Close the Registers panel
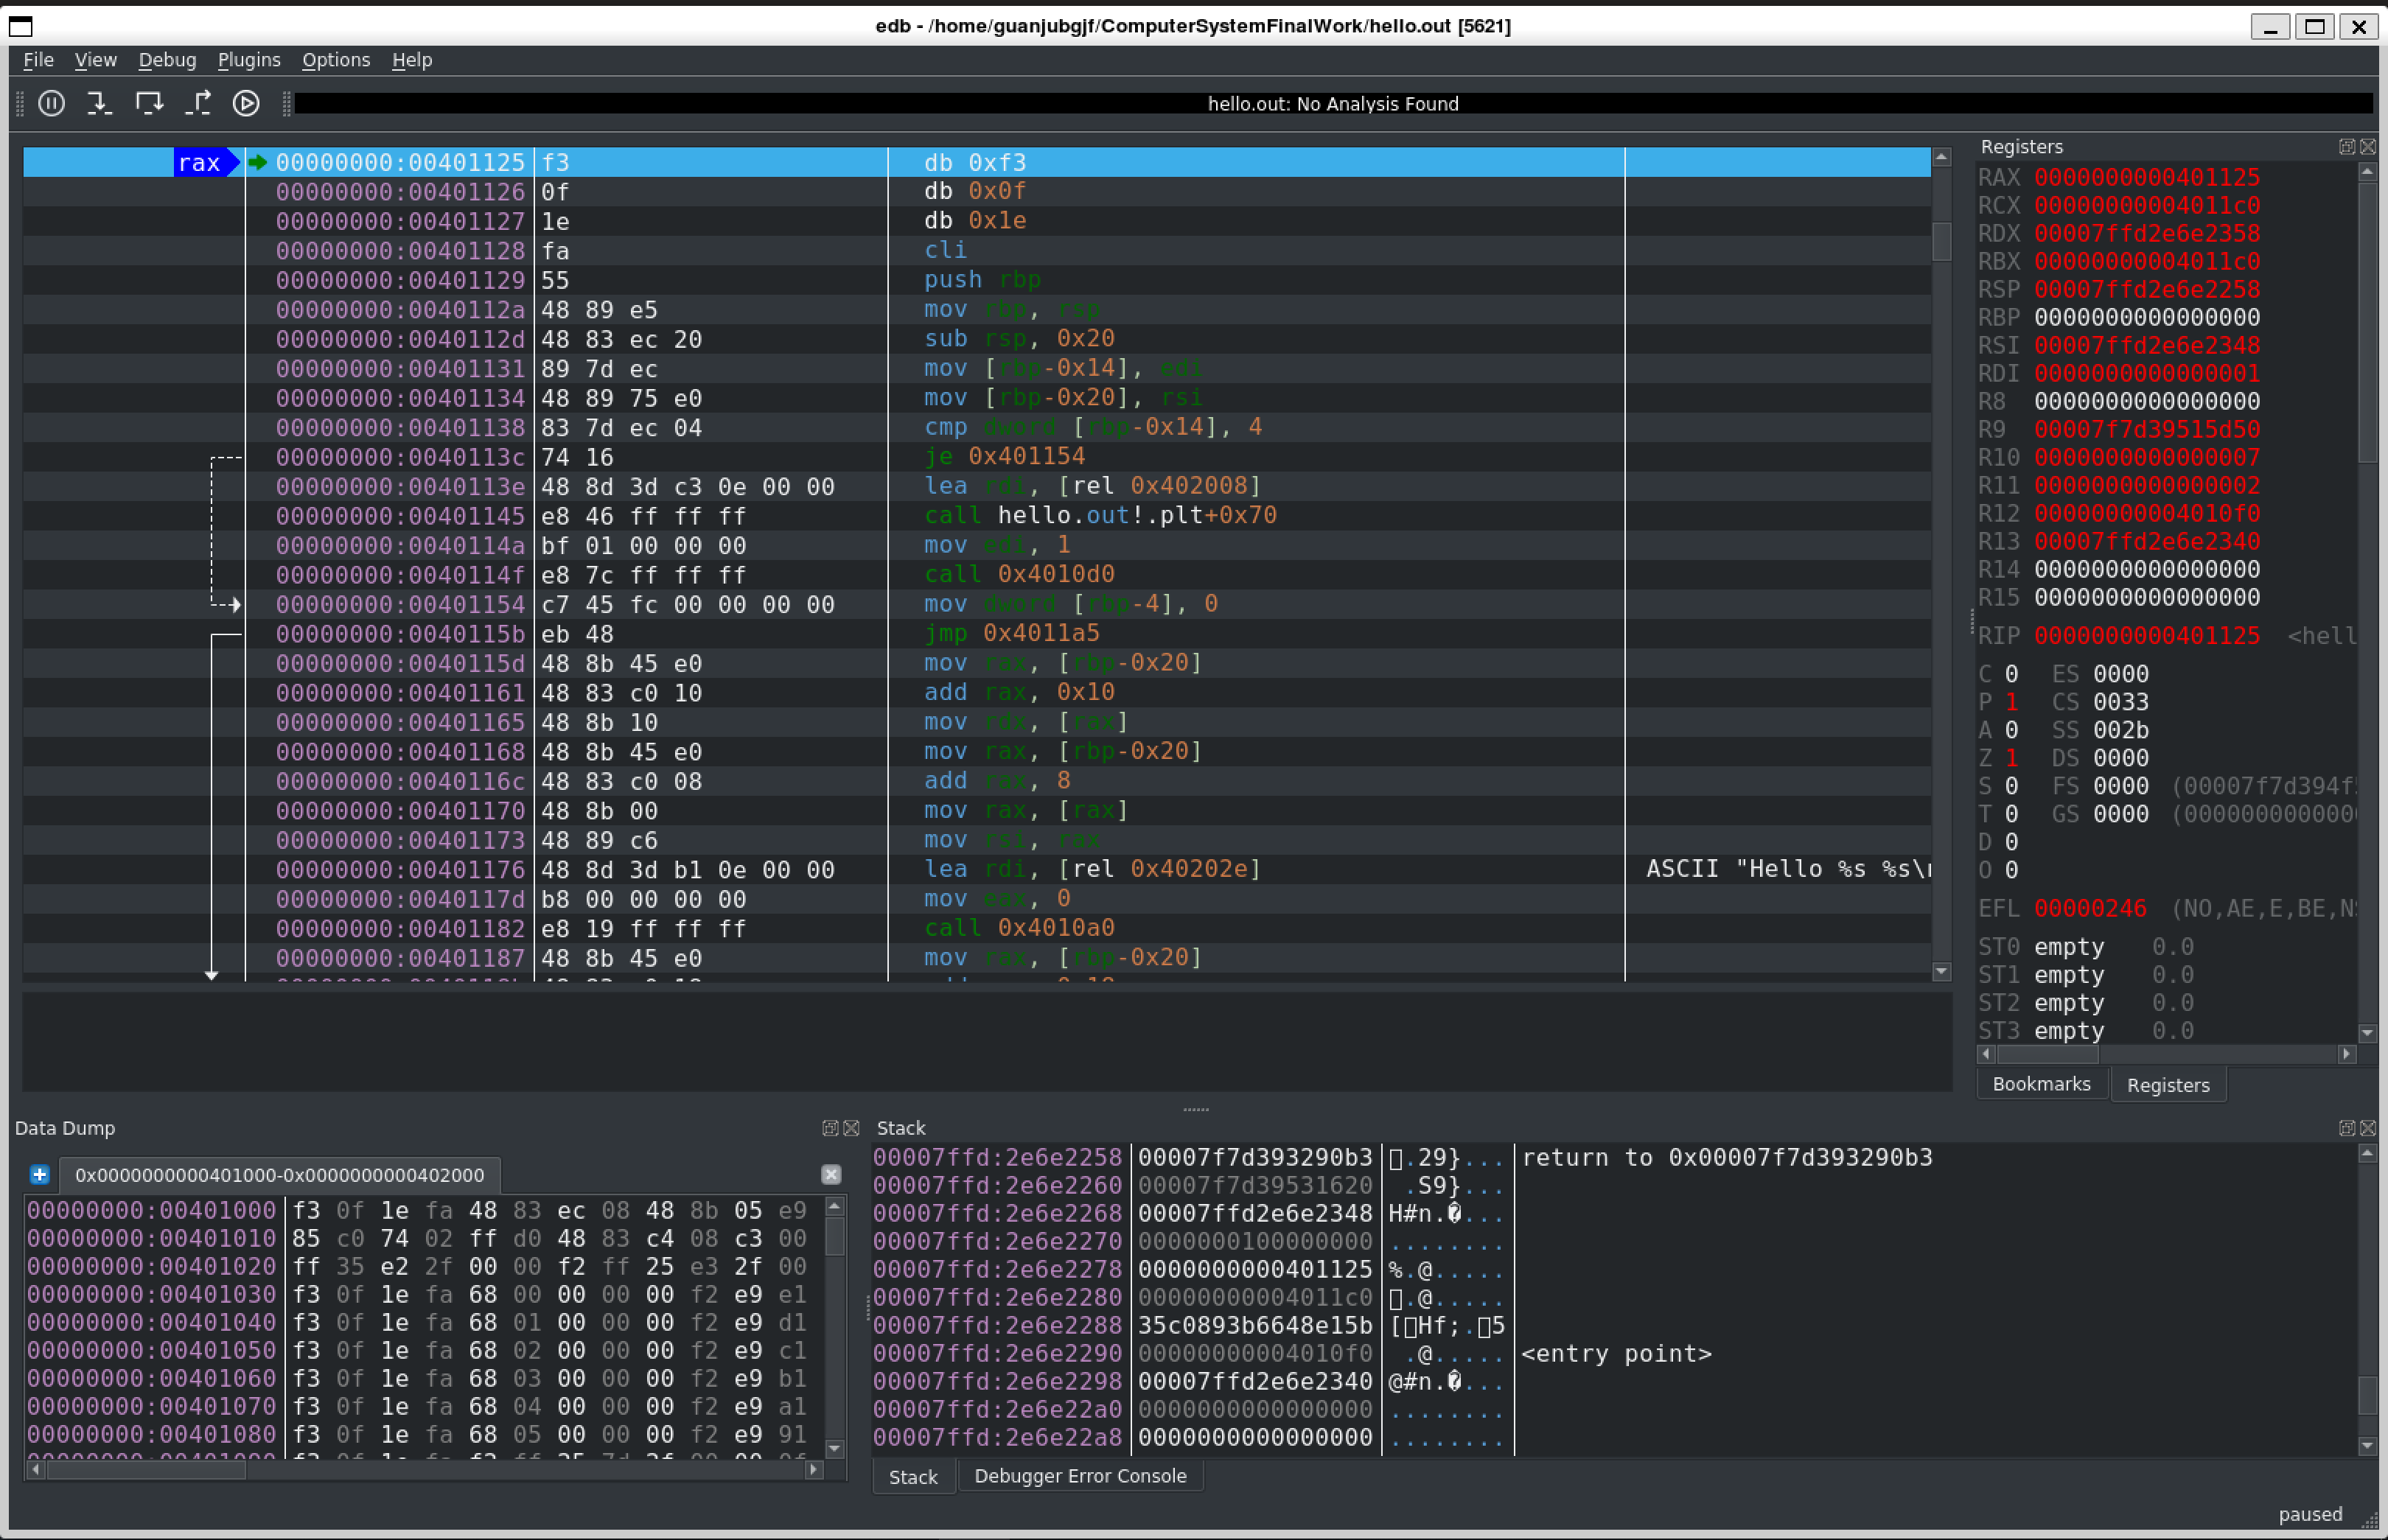Image resolution: width=2388 pixels, height=1540 pixels. 2368,147
